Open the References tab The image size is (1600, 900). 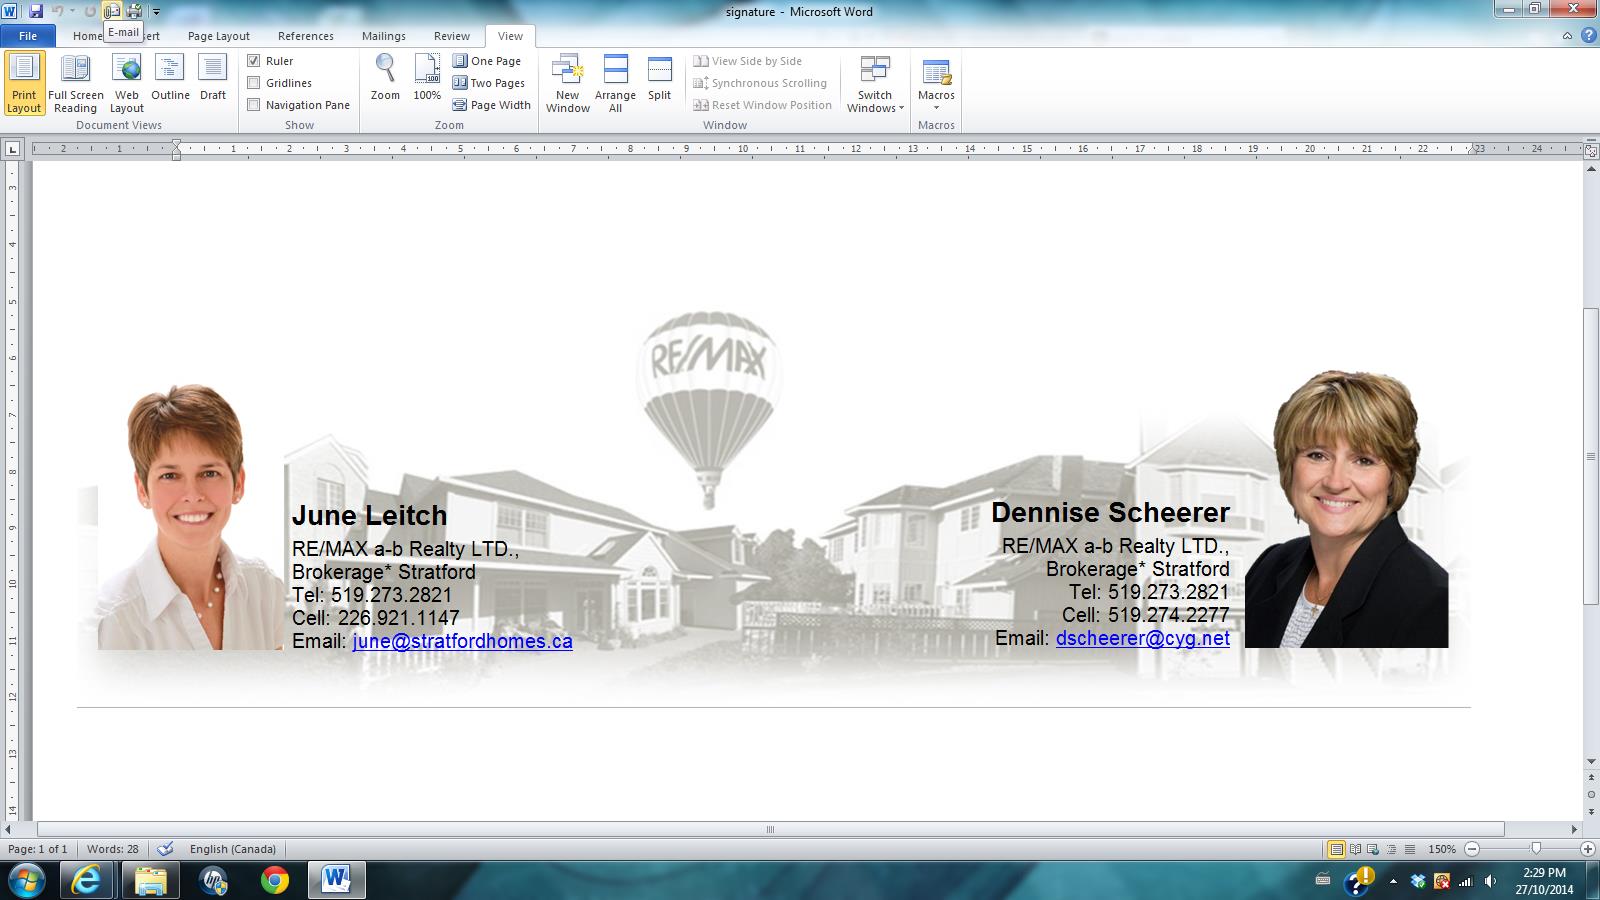pos(306,36)
